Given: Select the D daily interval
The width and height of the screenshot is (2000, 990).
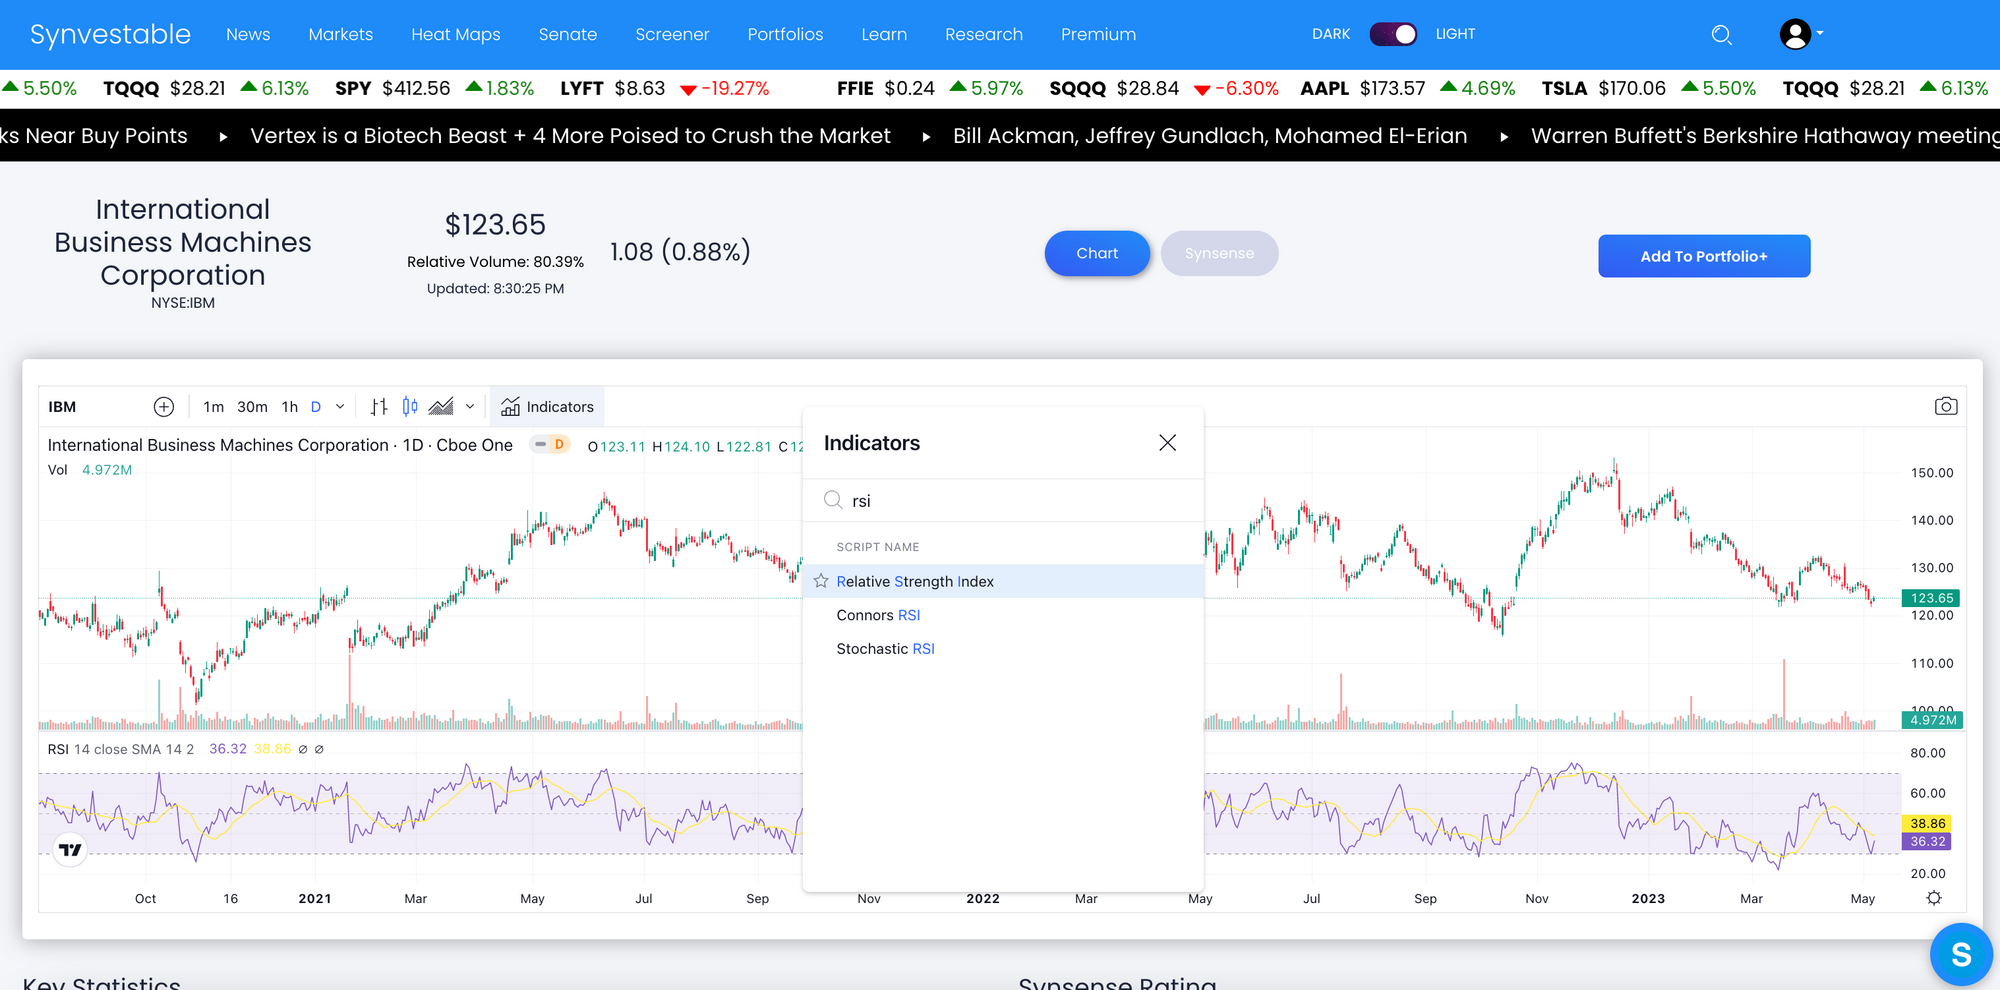Looking at the screenshot, I should [x=316, y=407].
